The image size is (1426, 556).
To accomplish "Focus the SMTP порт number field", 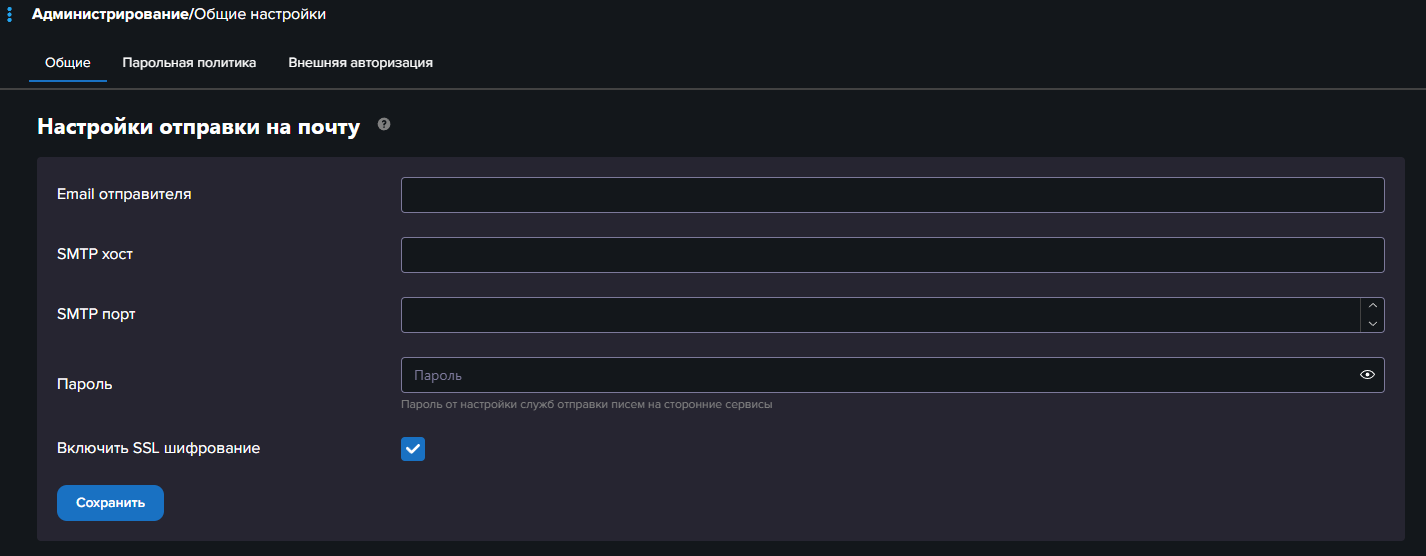I will [x=880, y=315].
